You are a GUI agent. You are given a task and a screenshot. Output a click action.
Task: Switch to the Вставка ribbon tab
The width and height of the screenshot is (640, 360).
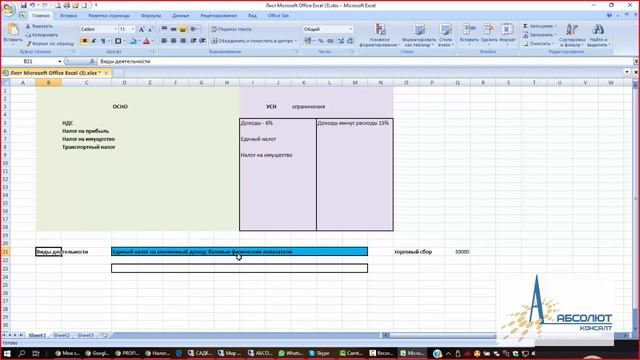(68, 16)
